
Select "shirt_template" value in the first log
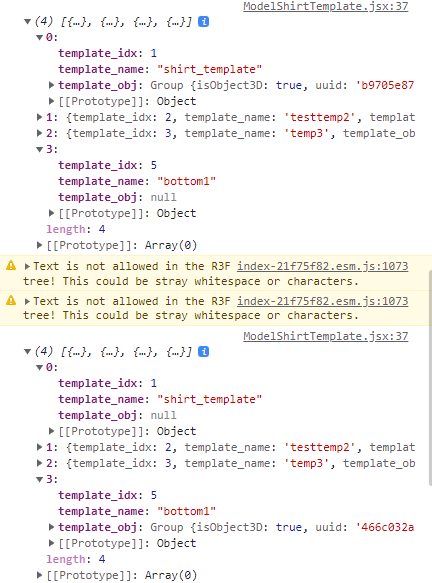coord(210,69)
